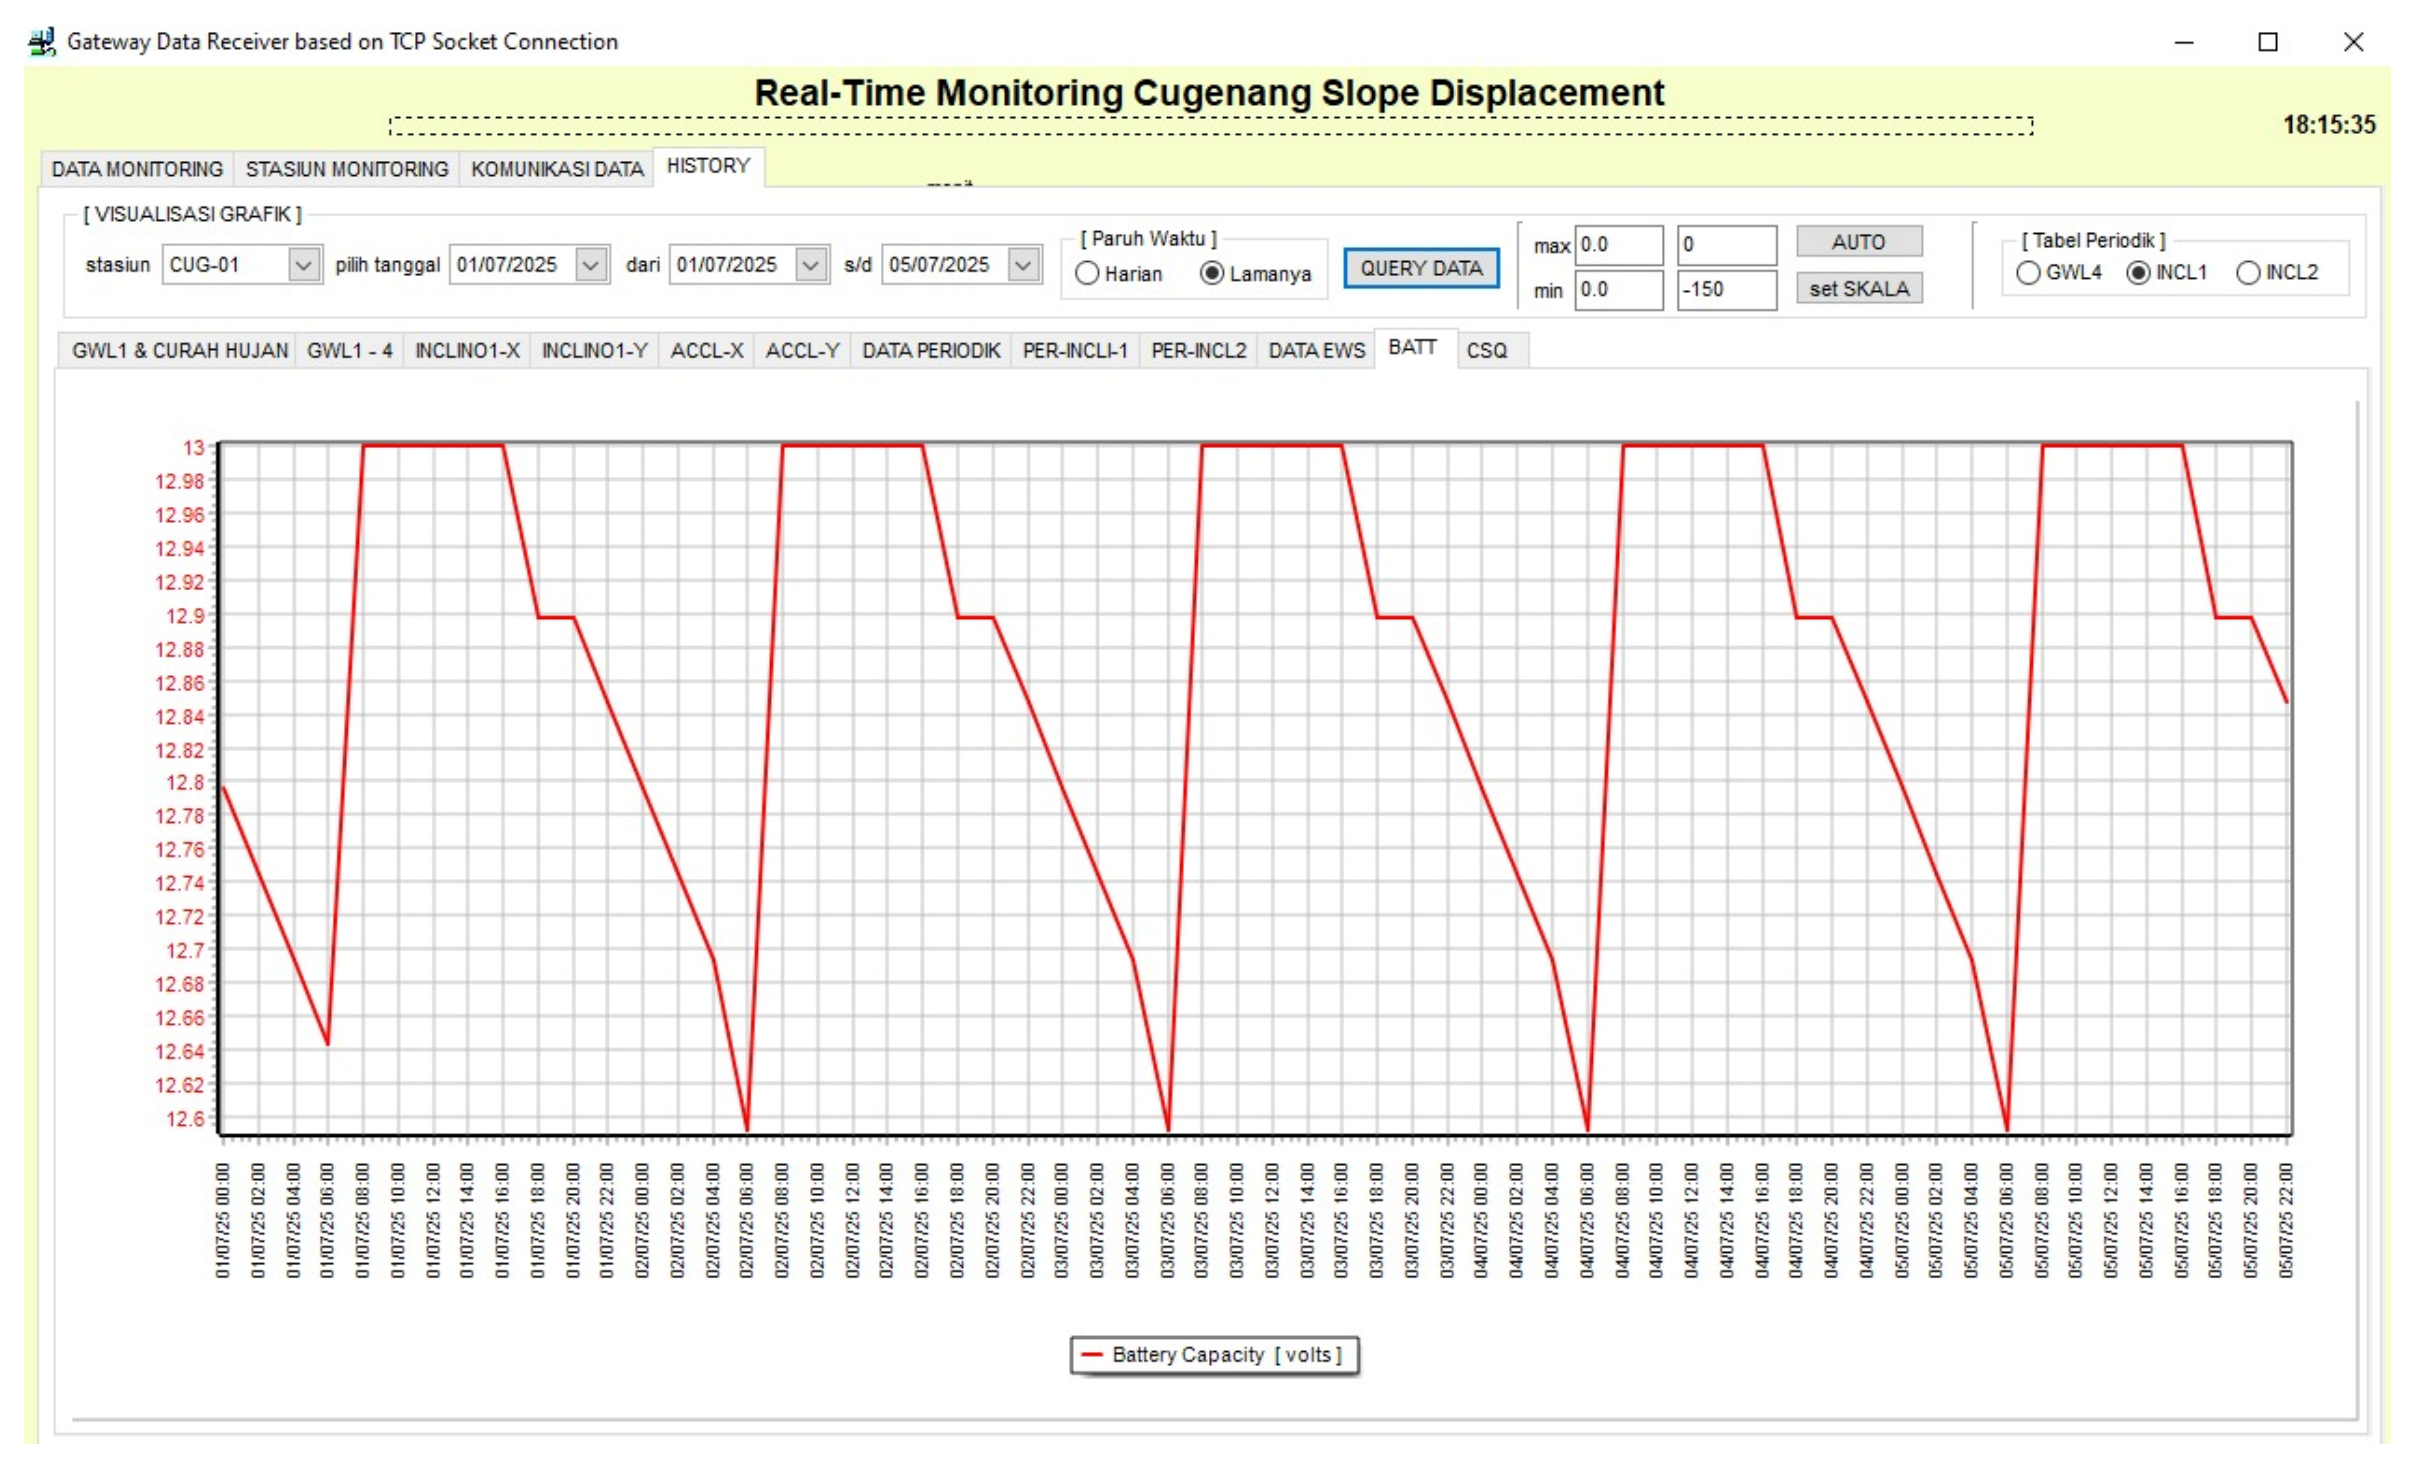Switch to the DATA MONITORING tab
2415x1467 pixels.
coord(137,169)
